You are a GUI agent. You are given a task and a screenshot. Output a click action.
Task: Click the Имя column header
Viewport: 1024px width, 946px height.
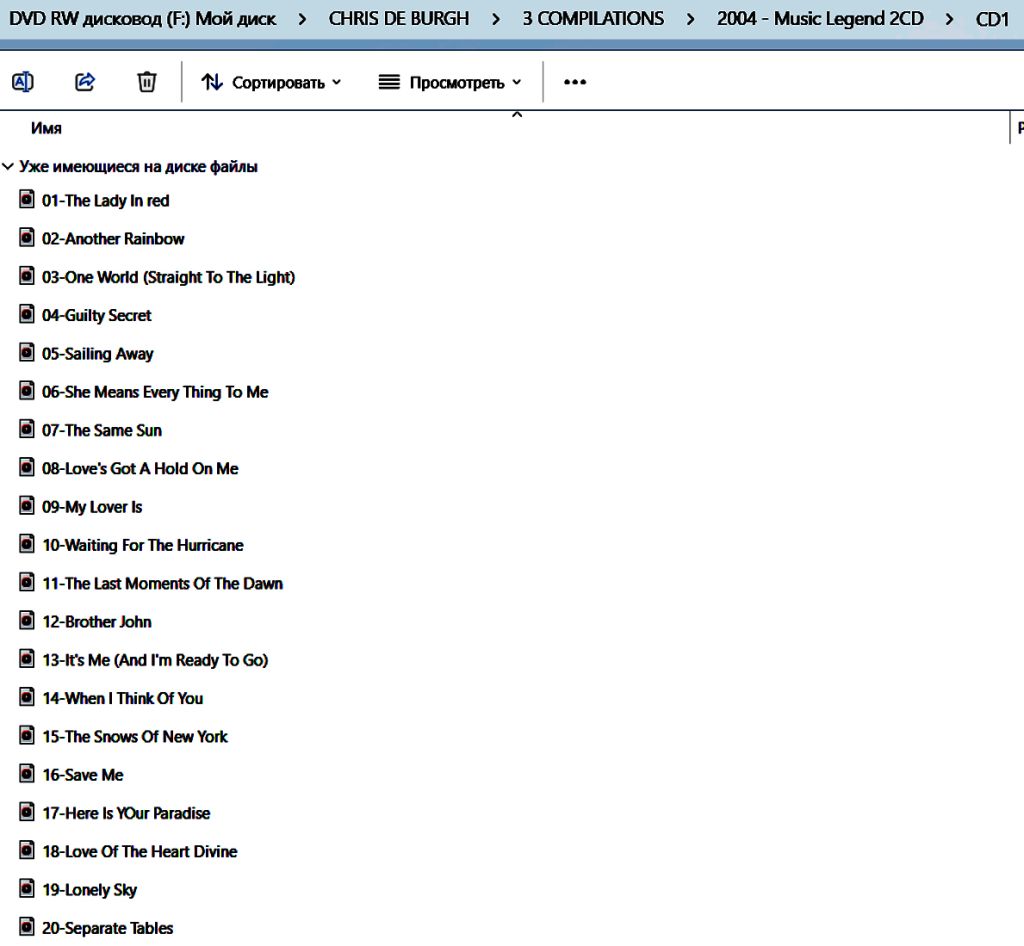46,128
